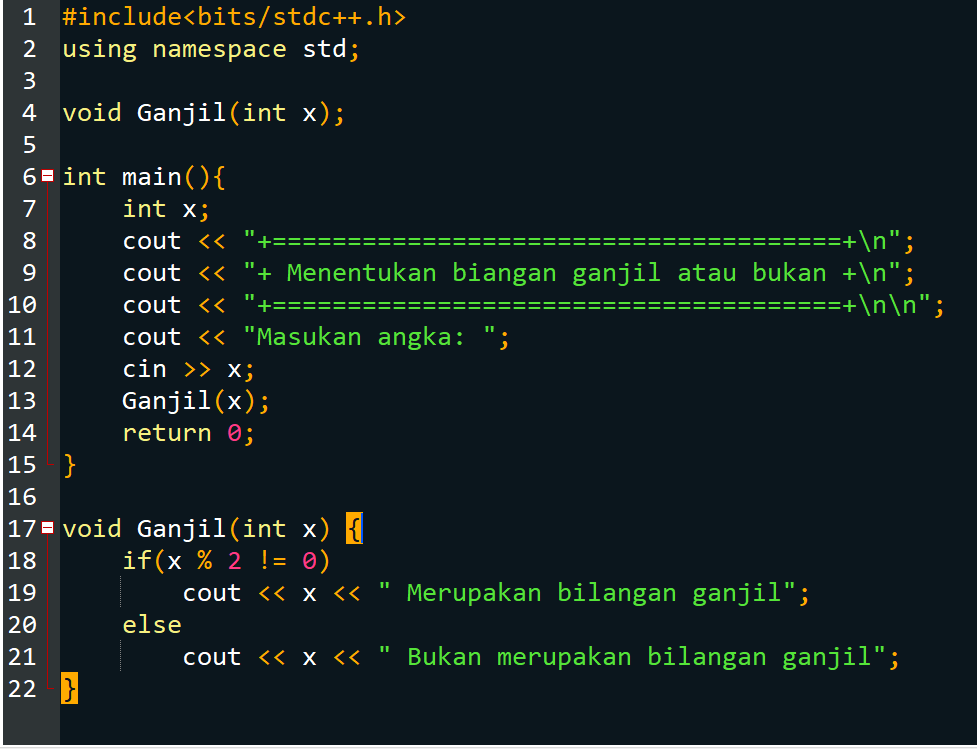Click the keyword namespace on line 2
The width and height of the screenshot is (977, 749).
[x=218, y=48]
